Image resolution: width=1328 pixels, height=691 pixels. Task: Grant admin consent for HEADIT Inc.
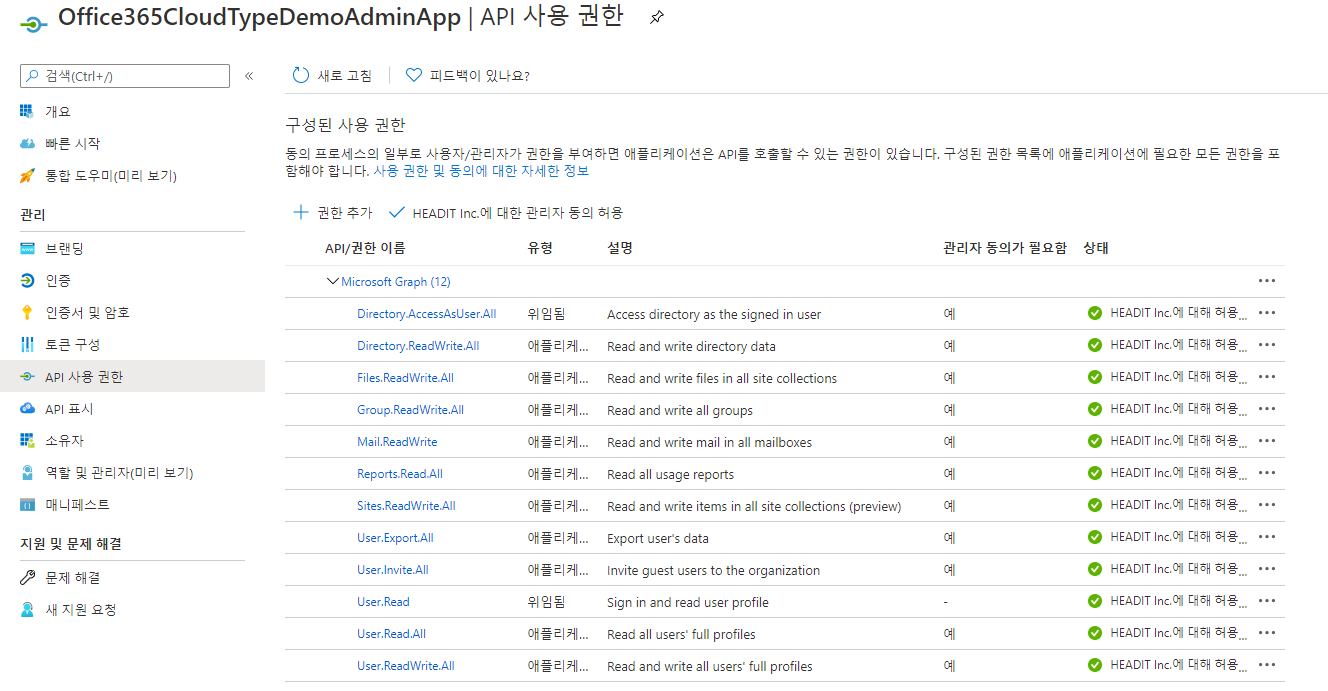(x=506, y=212)
